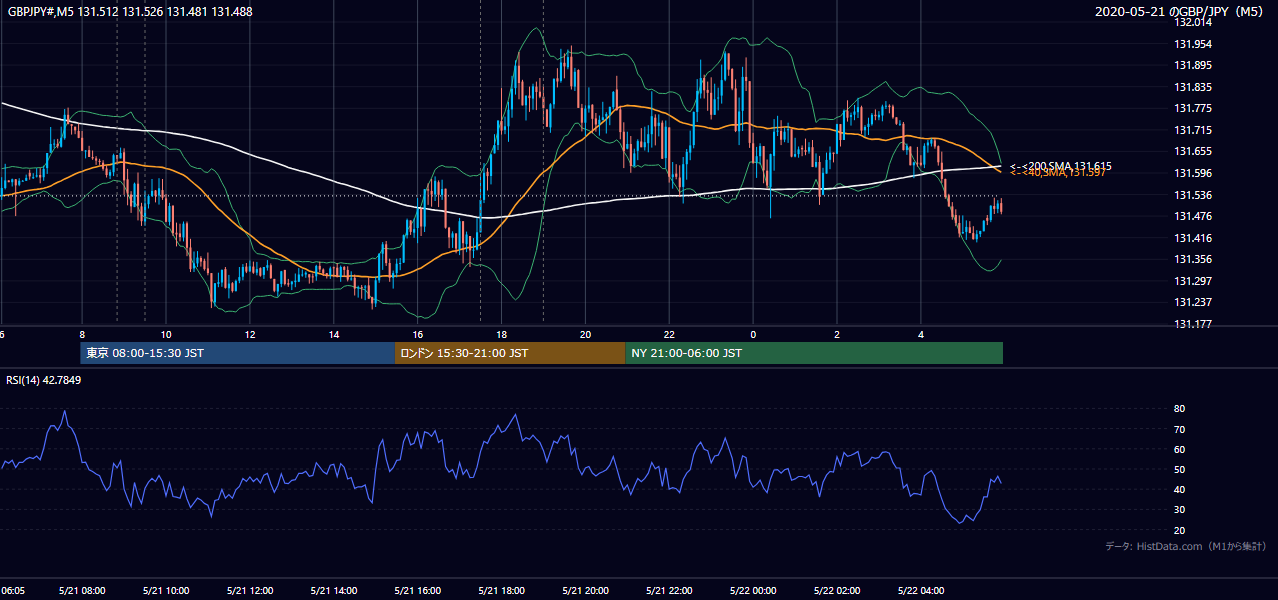
Task: Click RSI scale label 80
Action: [1179, 409]
